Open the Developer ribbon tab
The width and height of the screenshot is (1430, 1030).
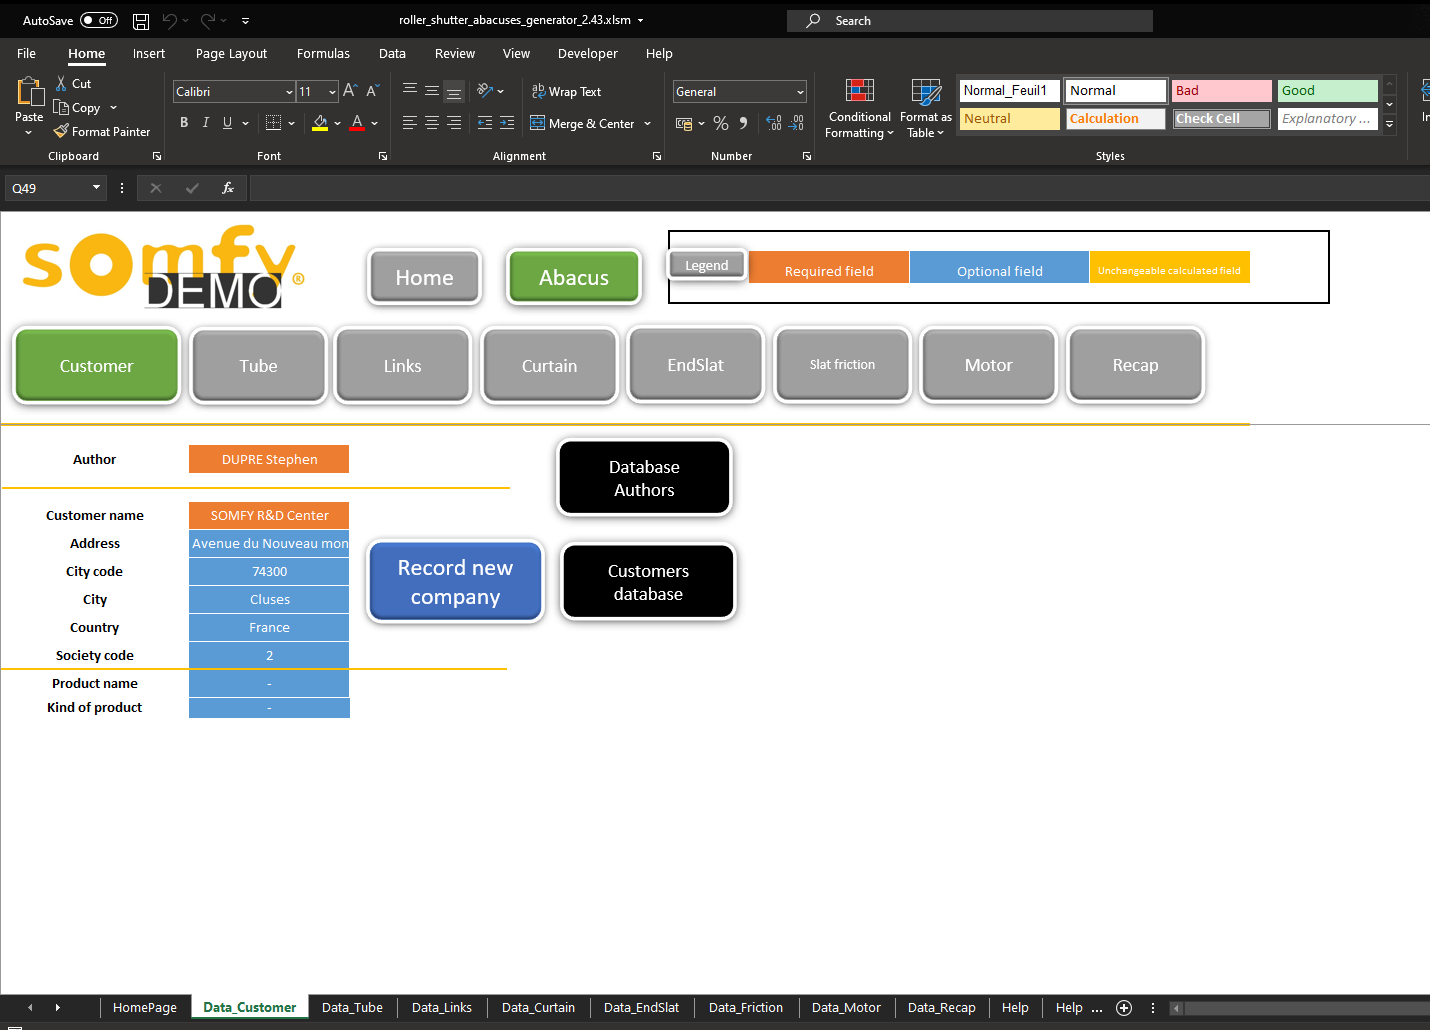(x=587, y=54)
